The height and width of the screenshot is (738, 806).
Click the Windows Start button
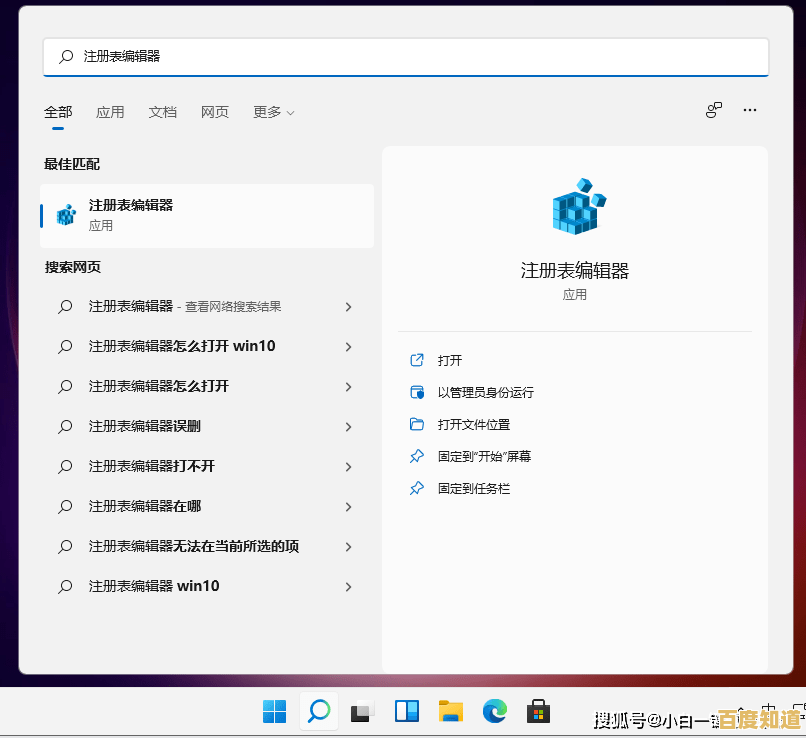pos(273,712)
